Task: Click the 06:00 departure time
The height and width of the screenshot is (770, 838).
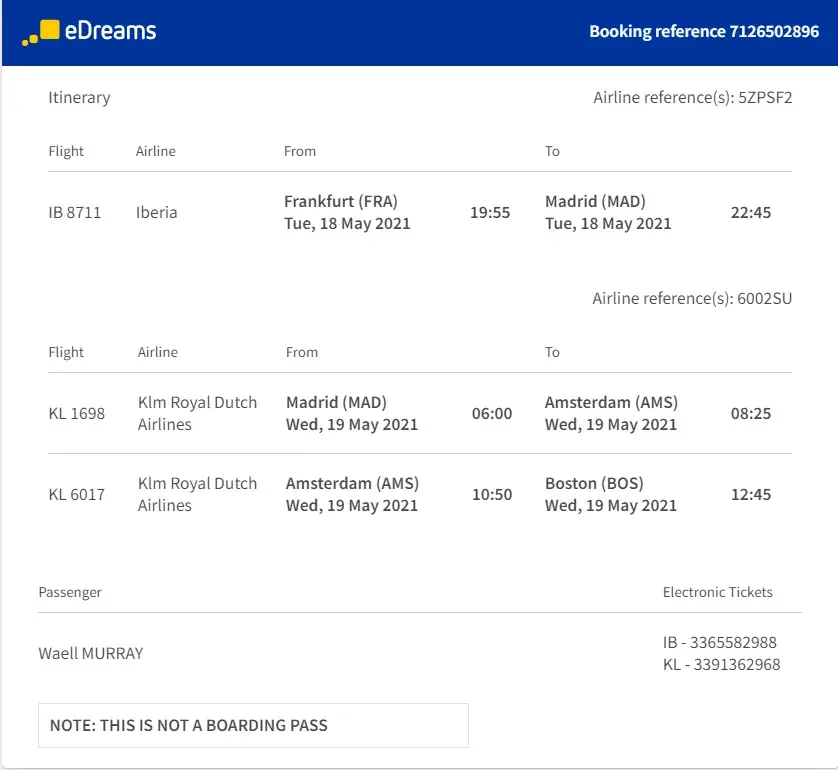Action: point(492,413)
